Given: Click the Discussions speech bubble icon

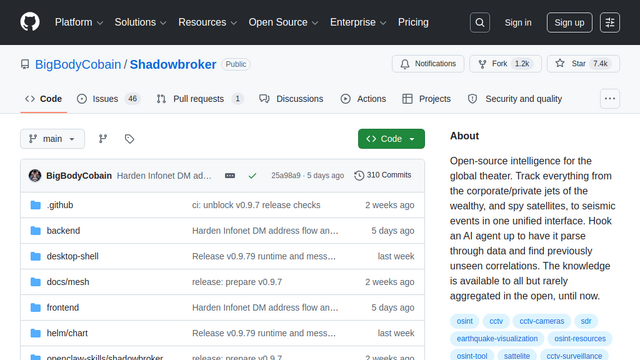Looking at the screenshot, I should [x=264, y=99].
